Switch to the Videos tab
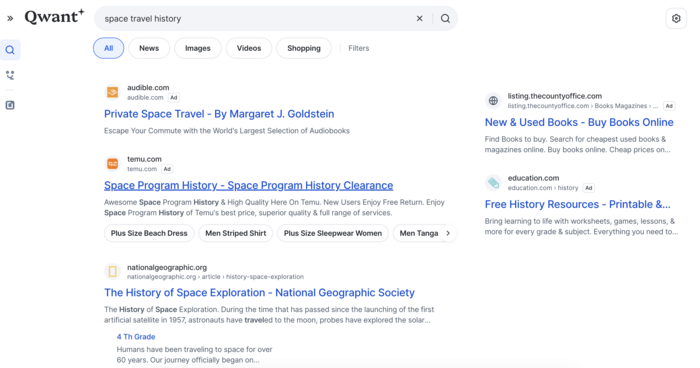700x368 pixels. [x=249, y=48]
